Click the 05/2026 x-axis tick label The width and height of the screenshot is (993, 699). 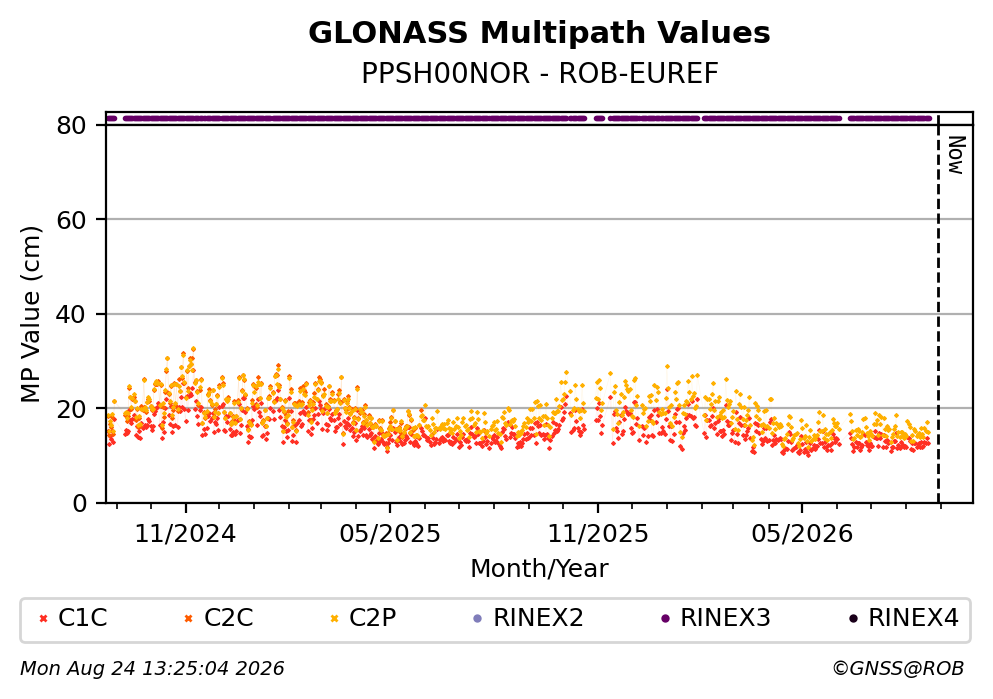click(802, 534)
